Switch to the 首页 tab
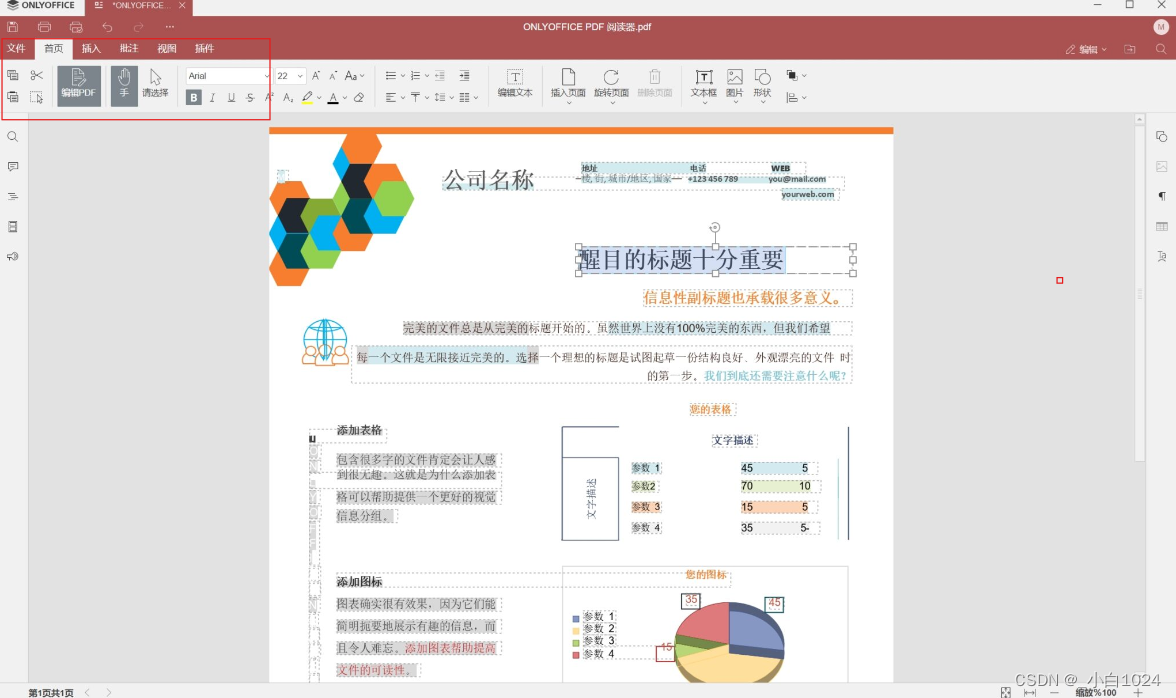1176x698 pixels. (x=53, y=49)
